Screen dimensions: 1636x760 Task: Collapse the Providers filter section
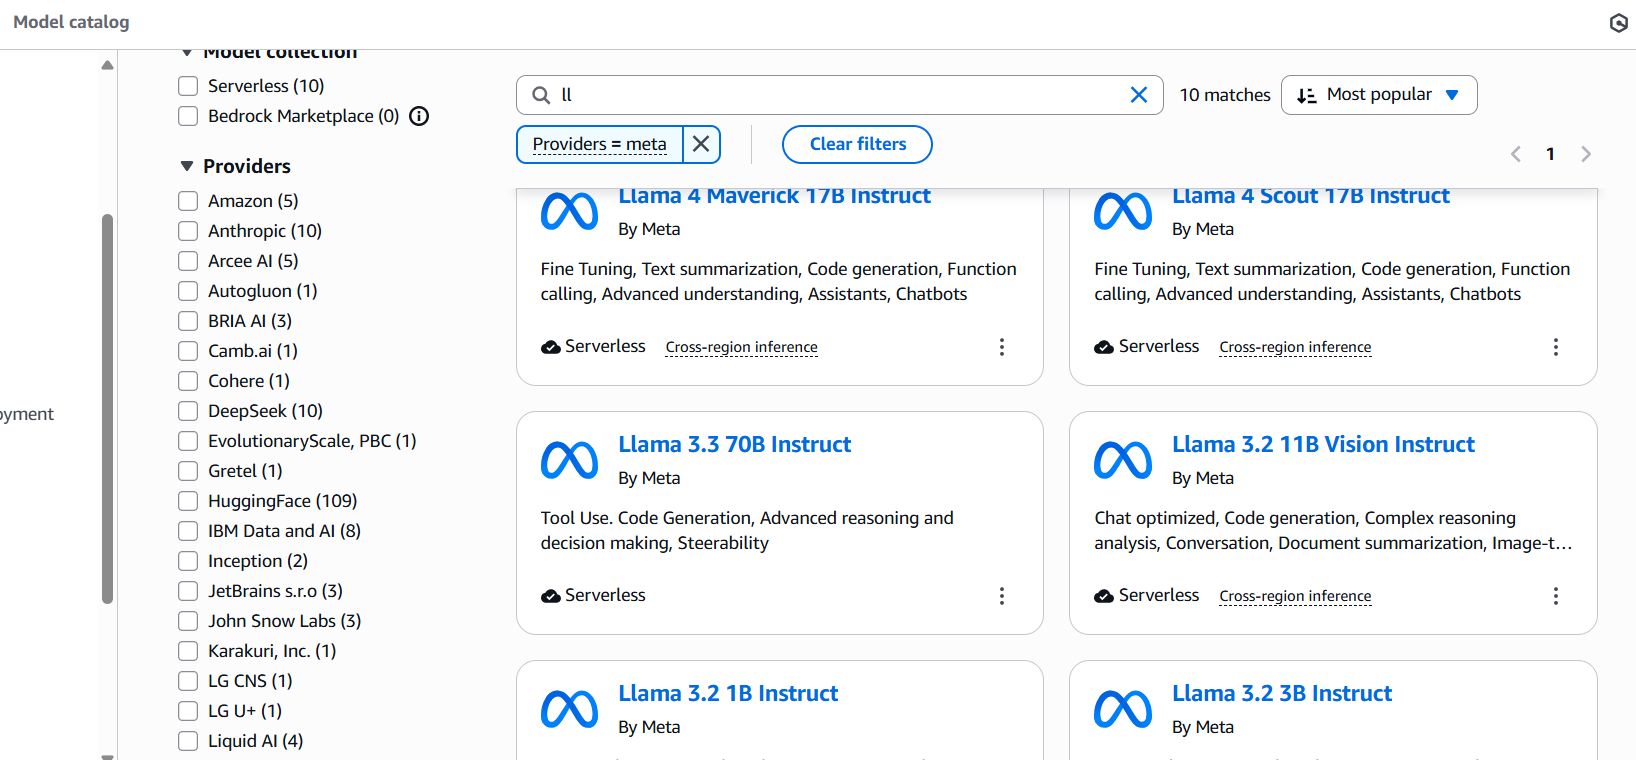[x=187, y=166]
